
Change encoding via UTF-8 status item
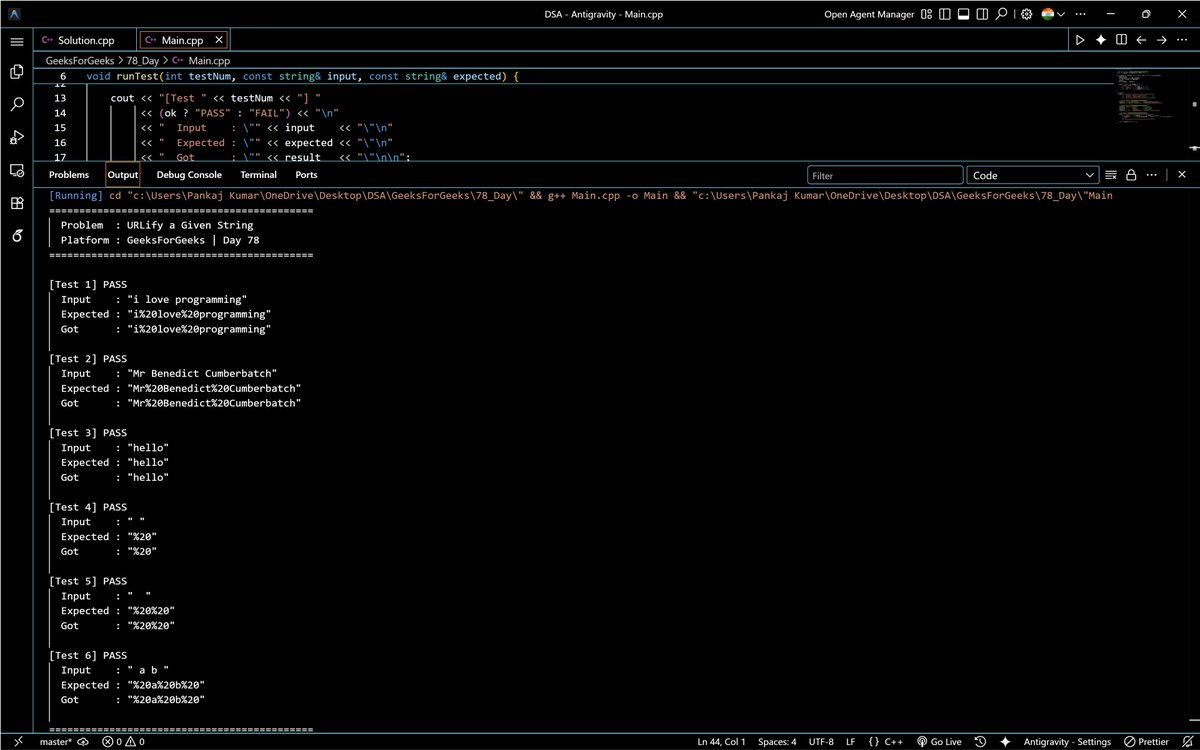819,742
